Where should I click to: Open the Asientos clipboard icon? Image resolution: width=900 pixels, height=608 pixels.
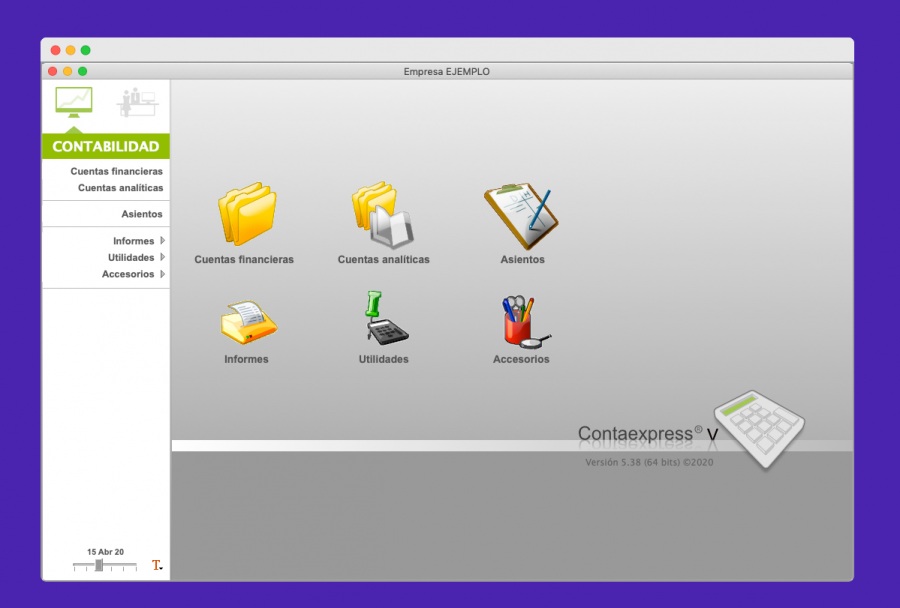521,216
